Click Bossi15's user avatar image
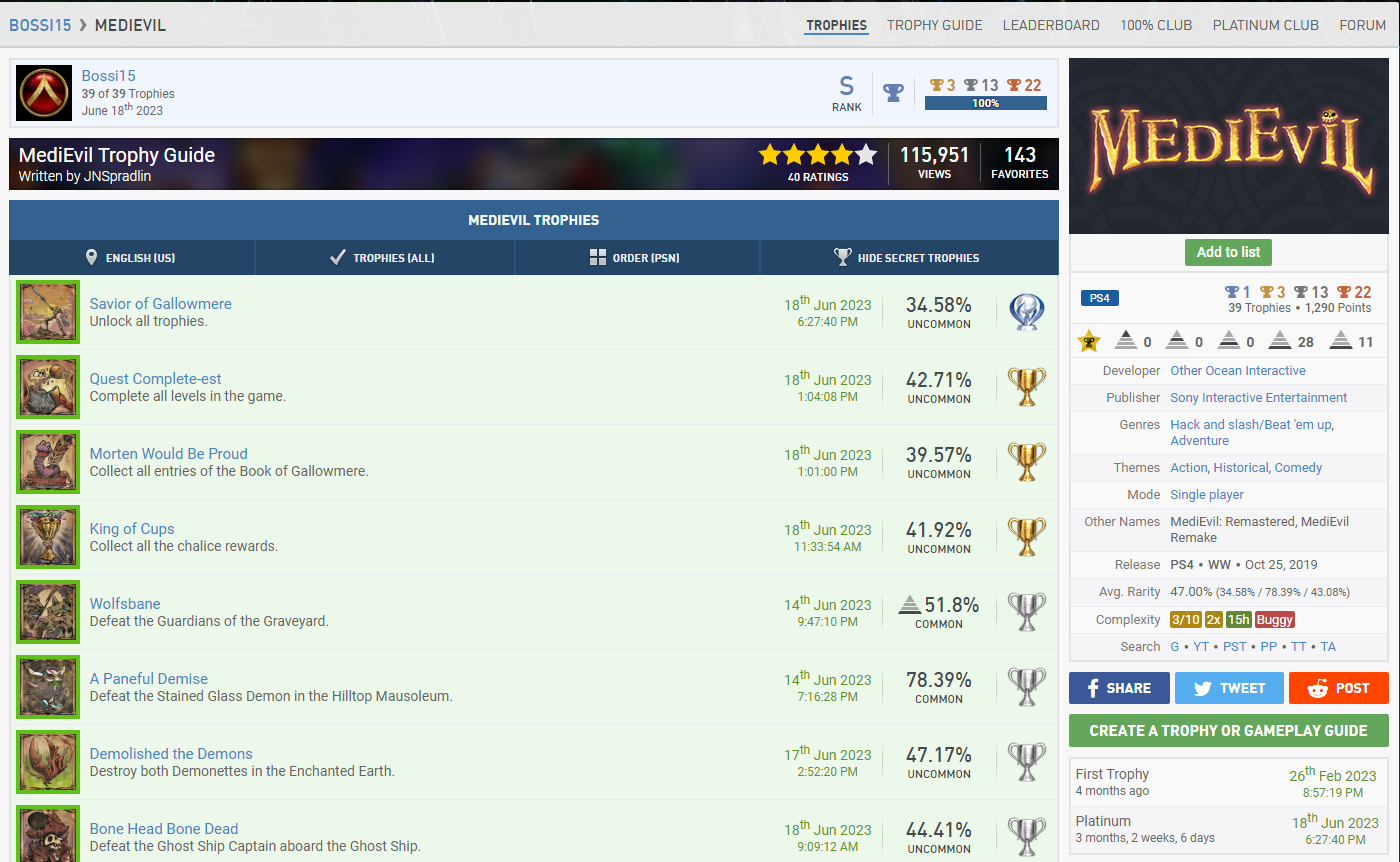 point(45,93)
